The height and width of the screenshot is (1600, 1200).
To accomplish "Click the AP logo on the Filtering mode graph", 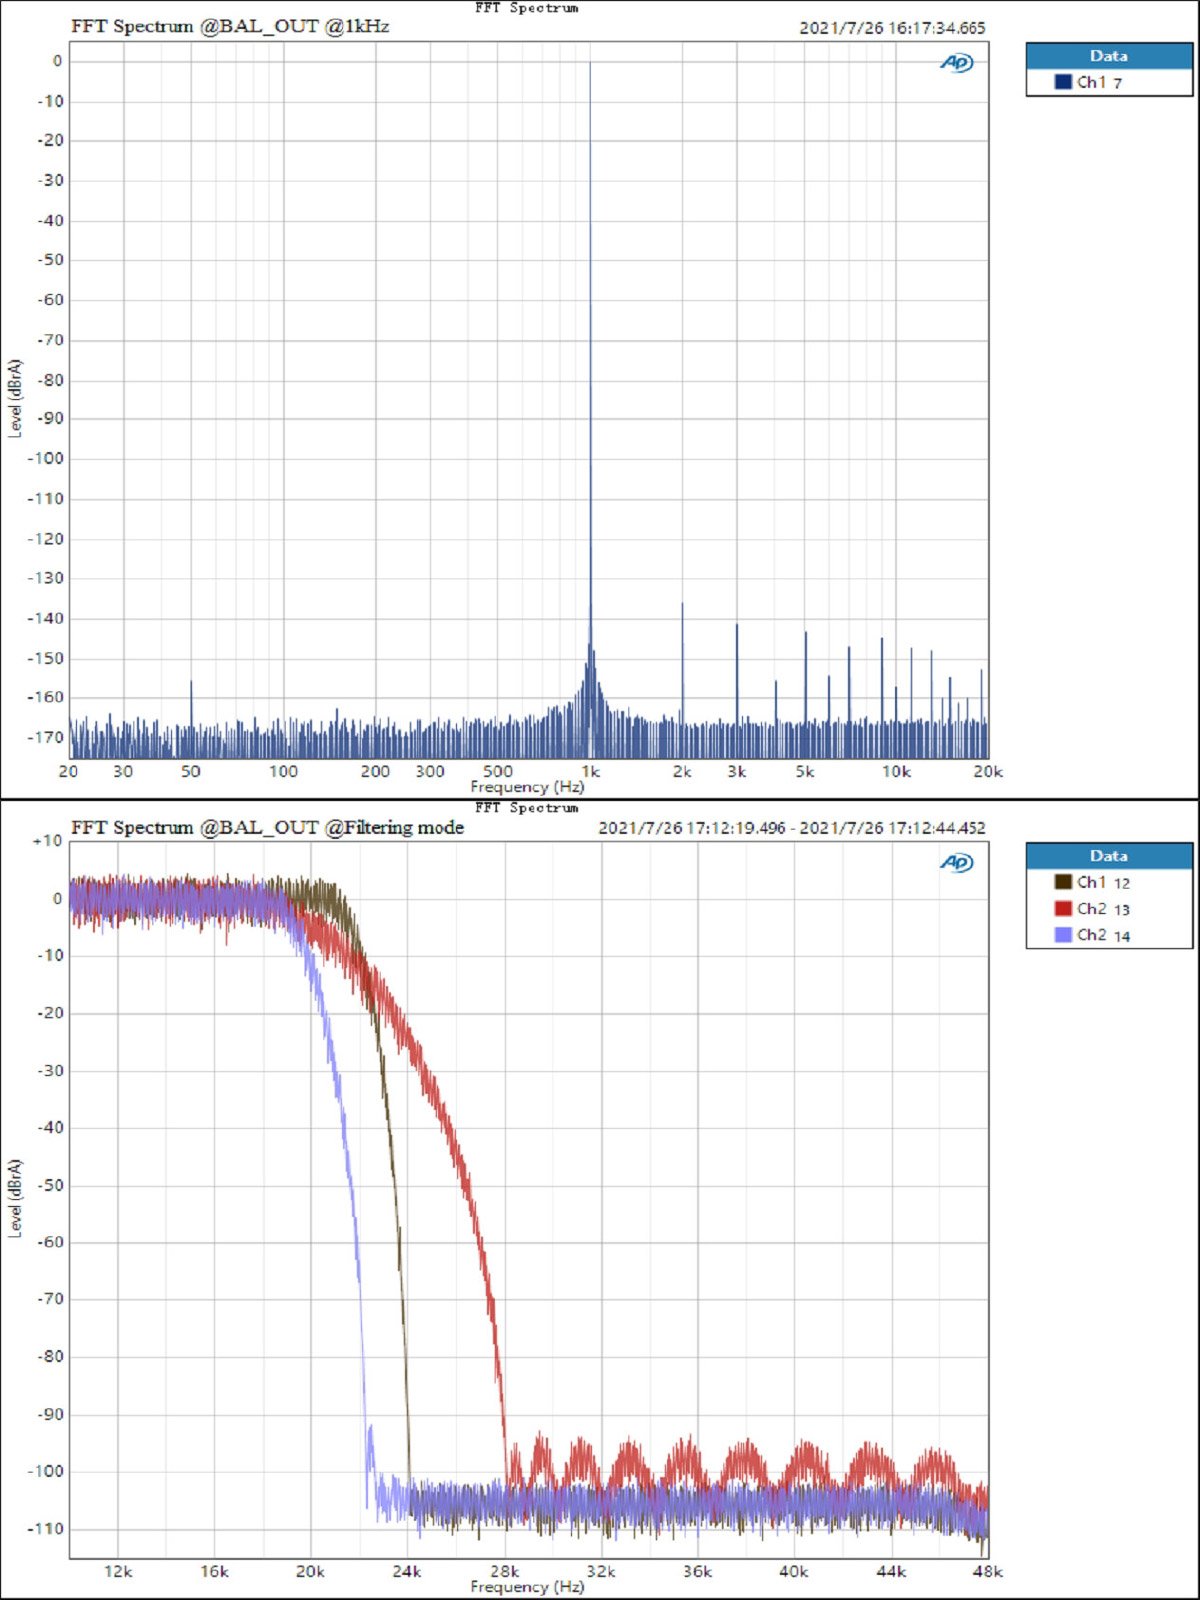I will [x=957, y=862].
